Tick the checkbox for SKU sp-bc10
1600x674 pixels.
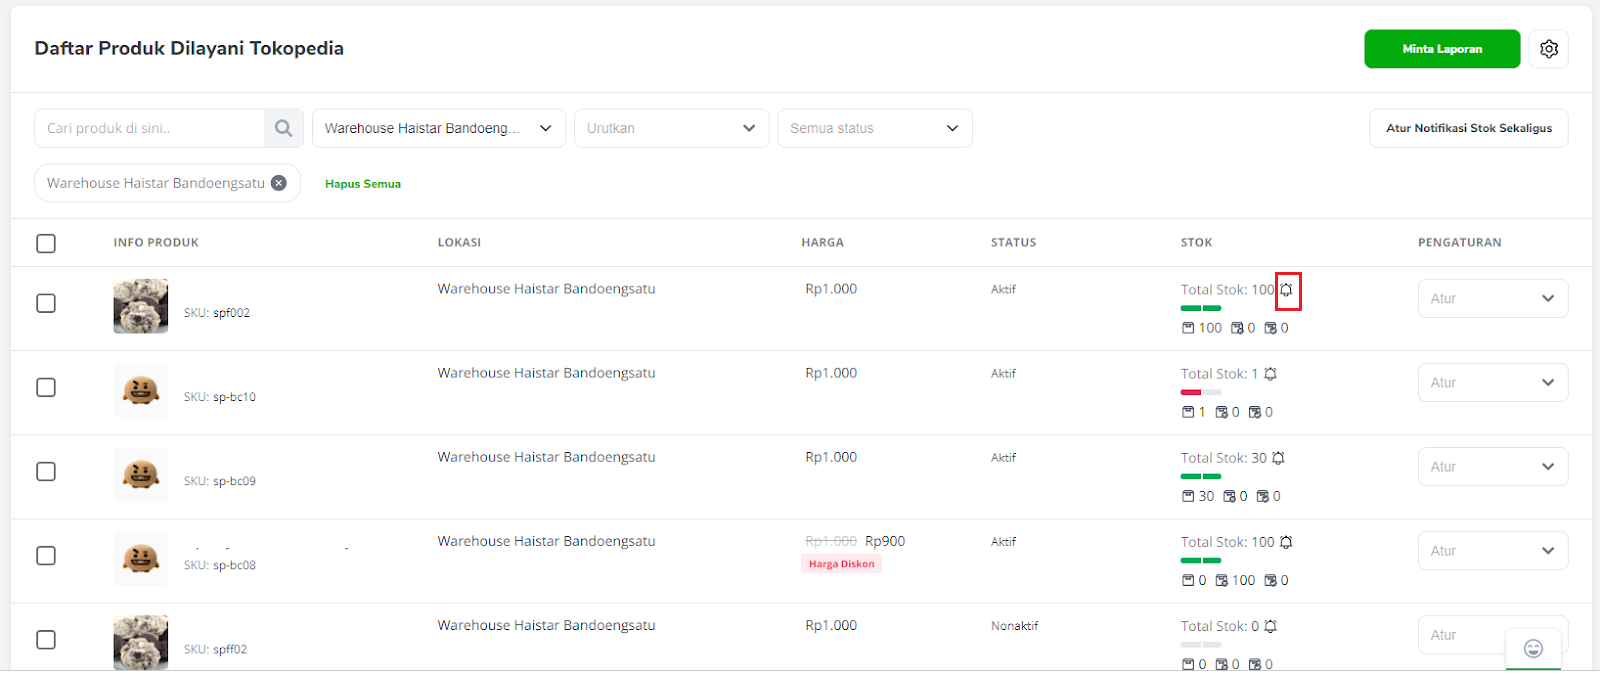46,387
